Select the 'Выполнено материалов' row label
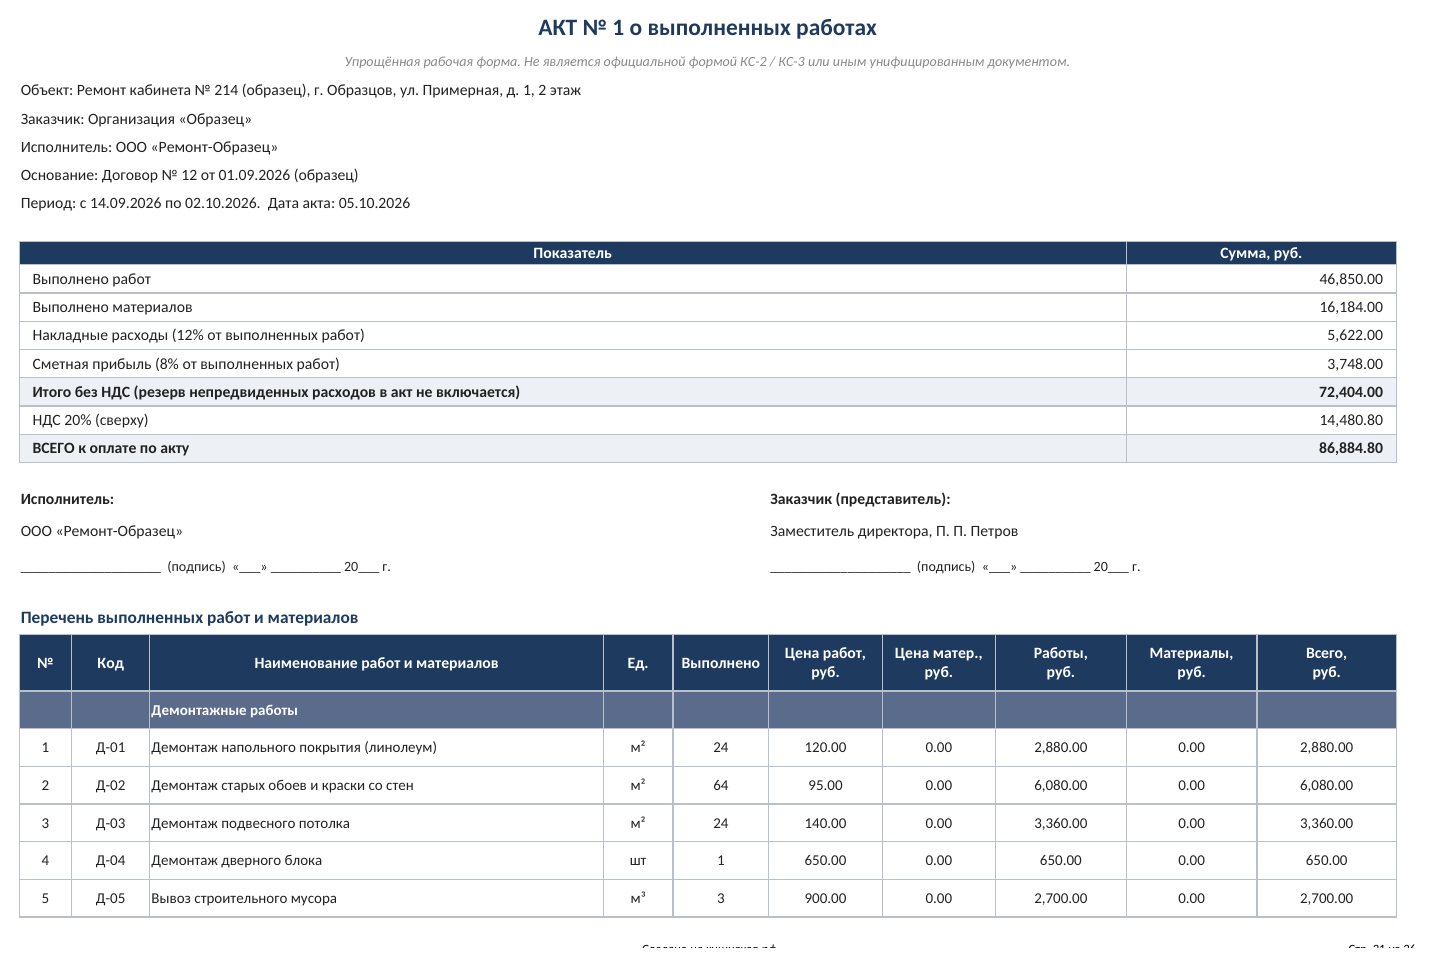The width and height of the screenshot is (1433, 966). point(112,307)
